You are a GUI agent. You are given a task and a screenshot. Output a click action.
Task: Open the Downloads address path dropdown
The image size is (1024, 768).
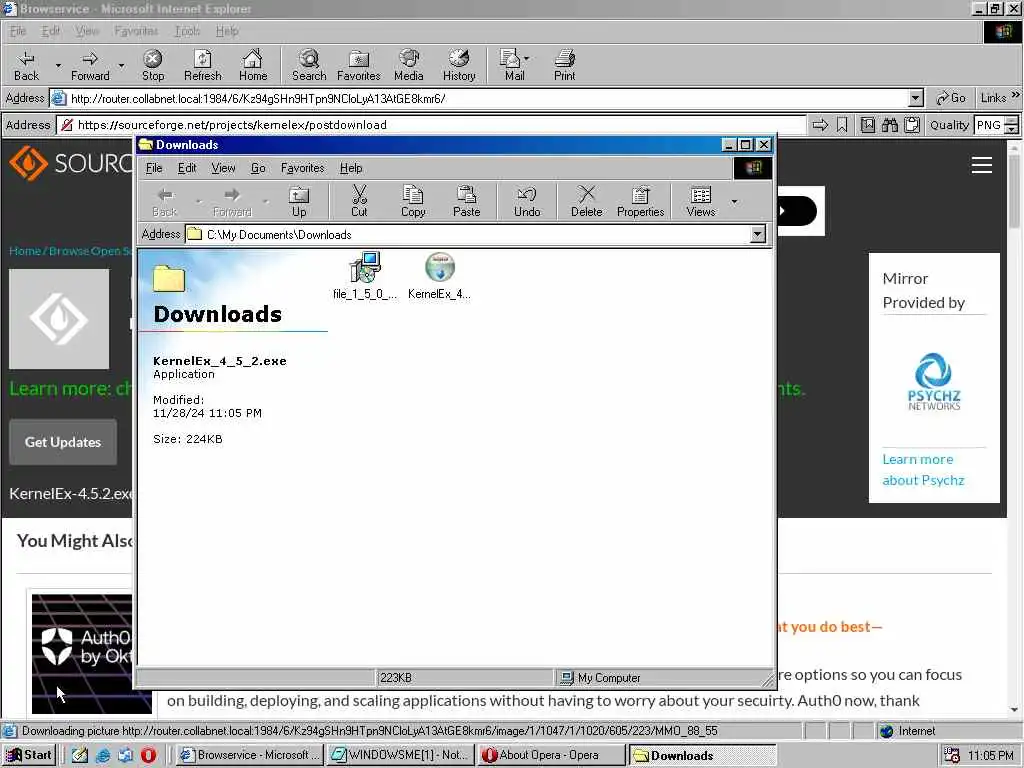pos(758,234)
